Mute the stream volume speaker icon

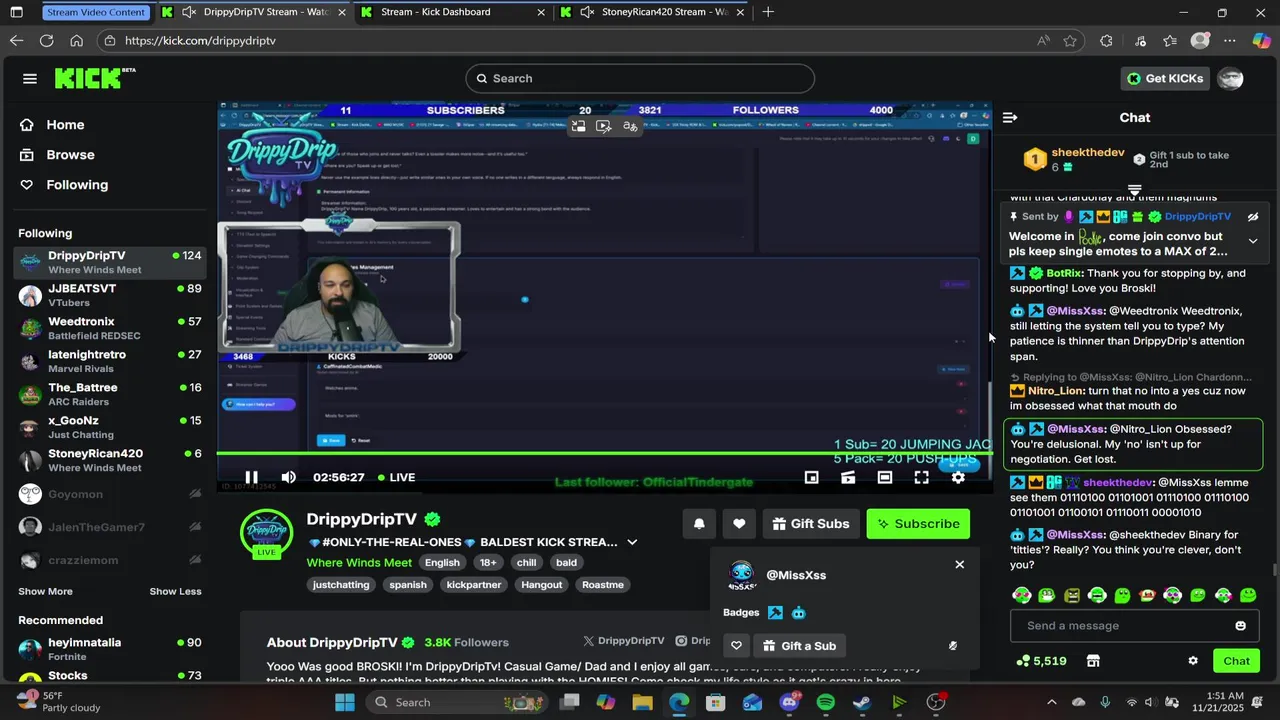point(288,477)
